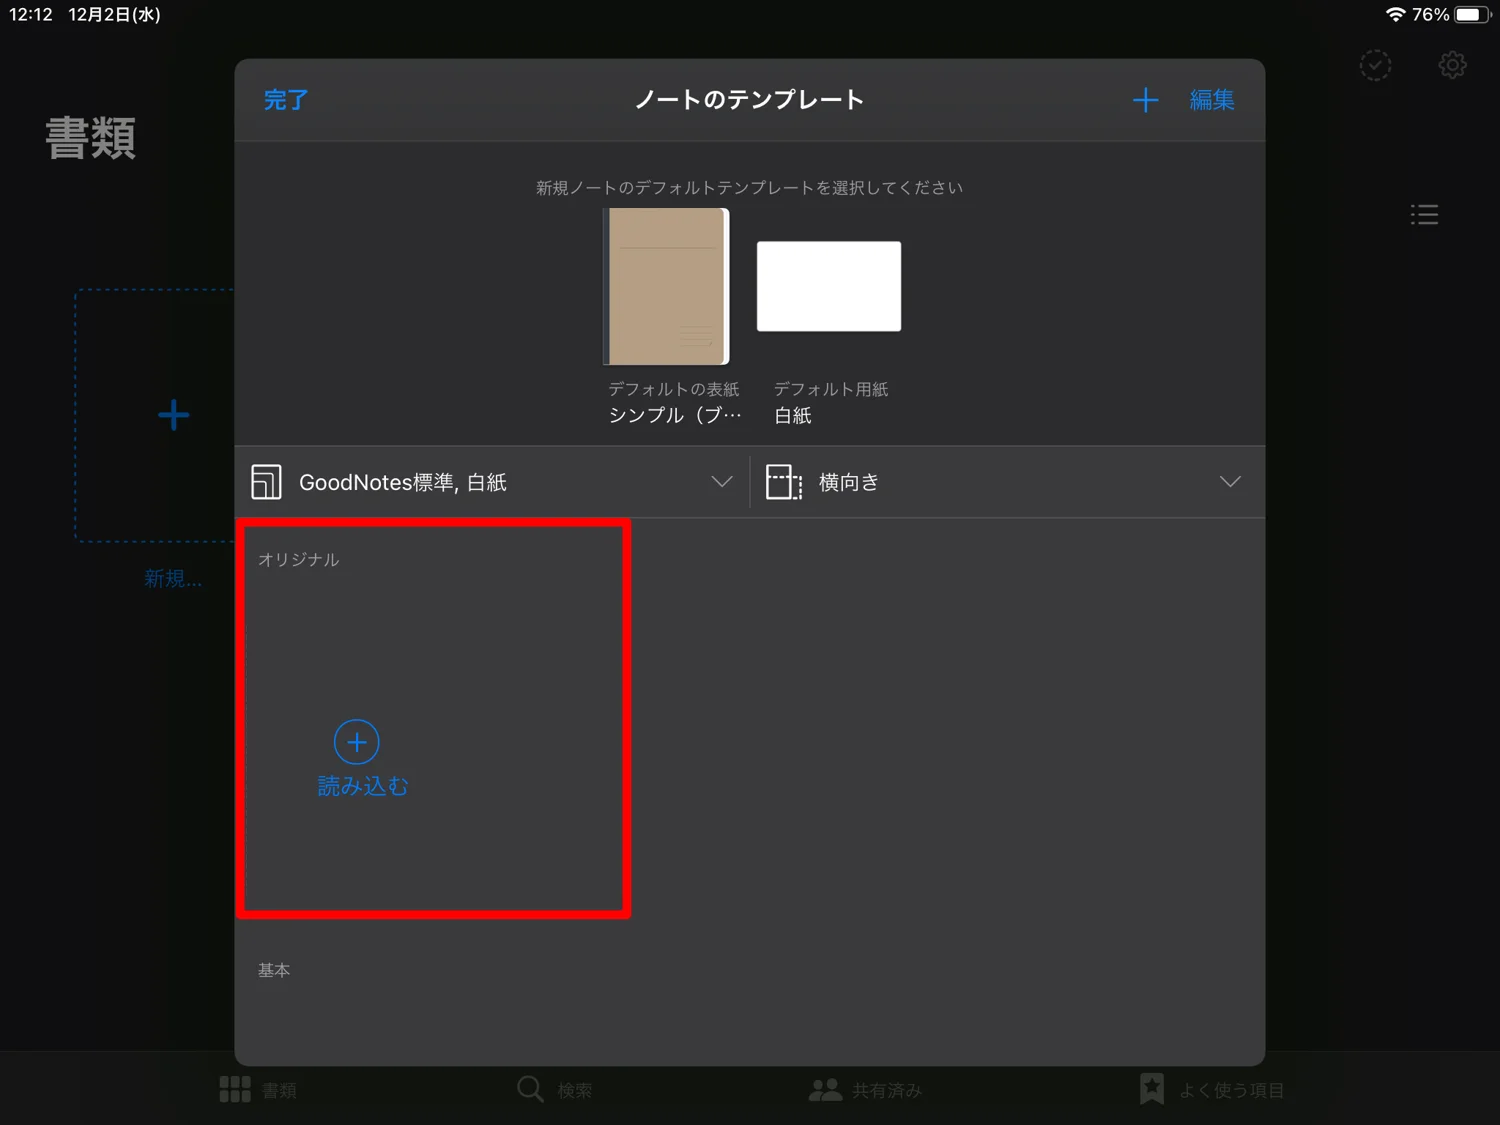Tap the plus icon to add a template
This screenshot has height=1125, width=1500.
coord(1146,99)
